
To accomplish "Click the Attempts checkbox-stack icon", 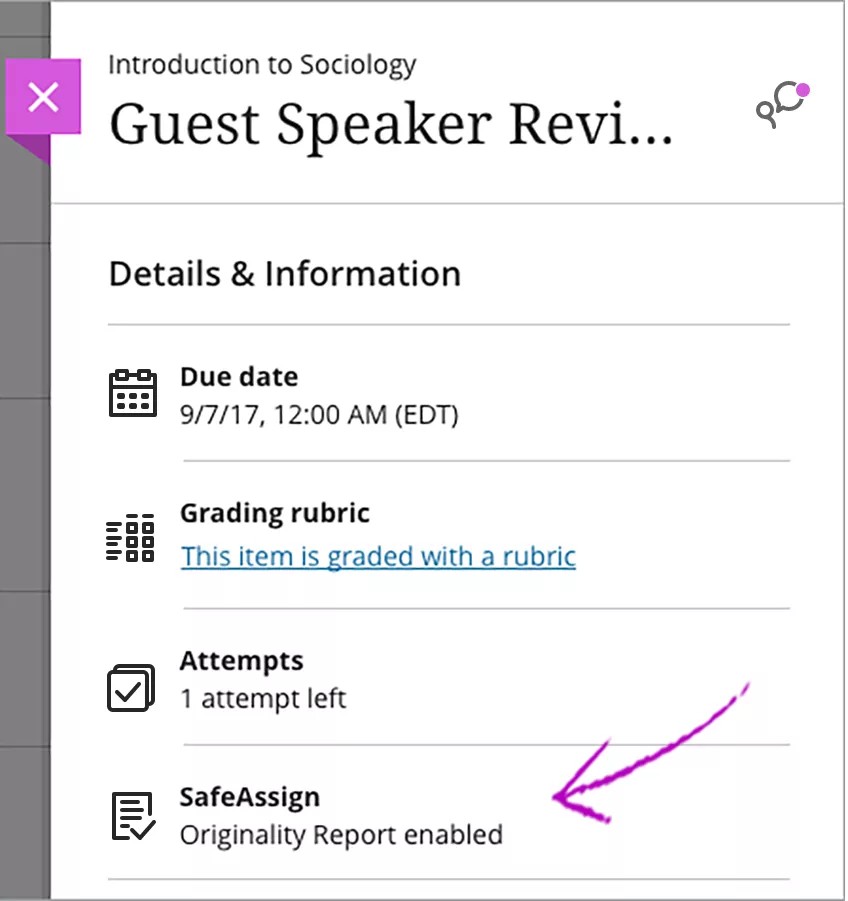I will tap(131, 688).
